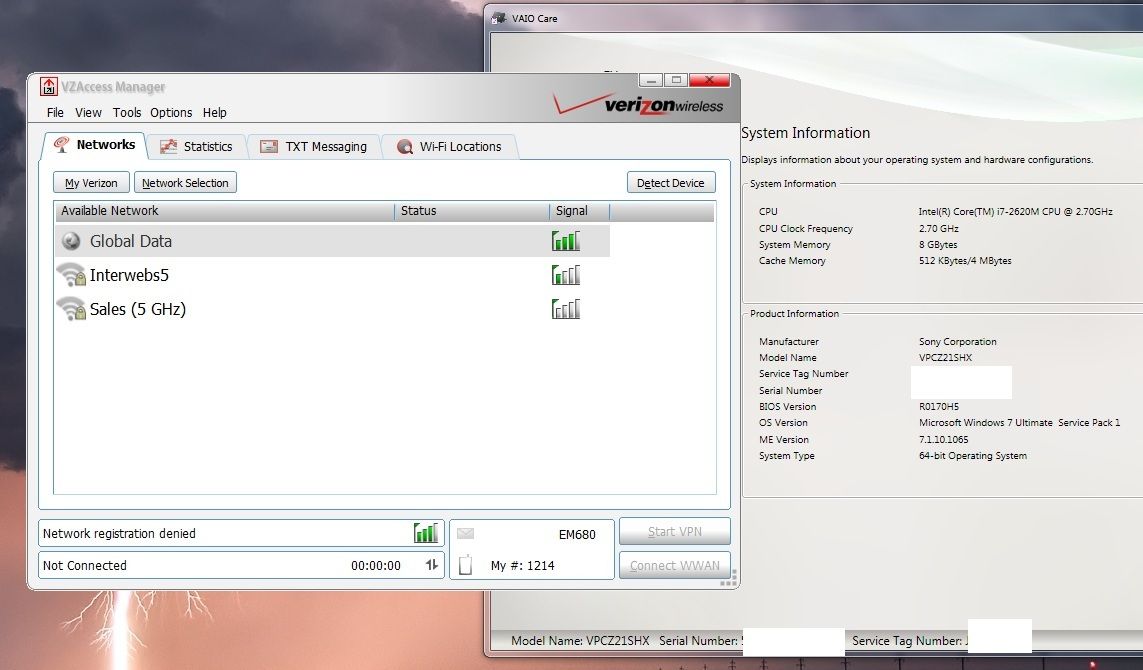Click the 2.70 GHz clock frequency value
The height and width of the screenshot is (670, 1143).
tap(938, 228)
